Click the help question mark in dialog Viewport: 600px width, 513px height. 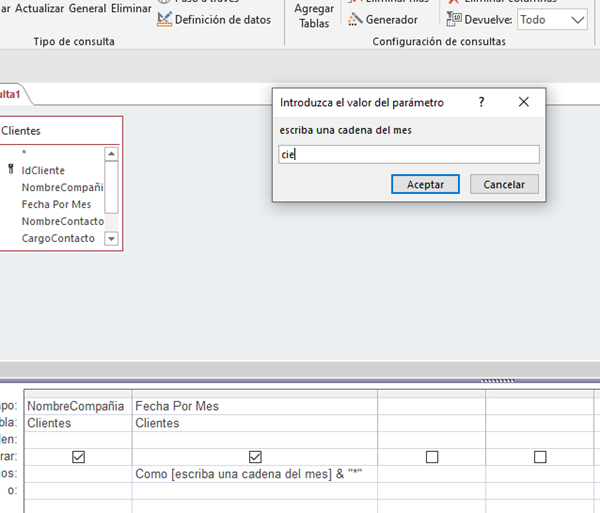click(481, 102)
